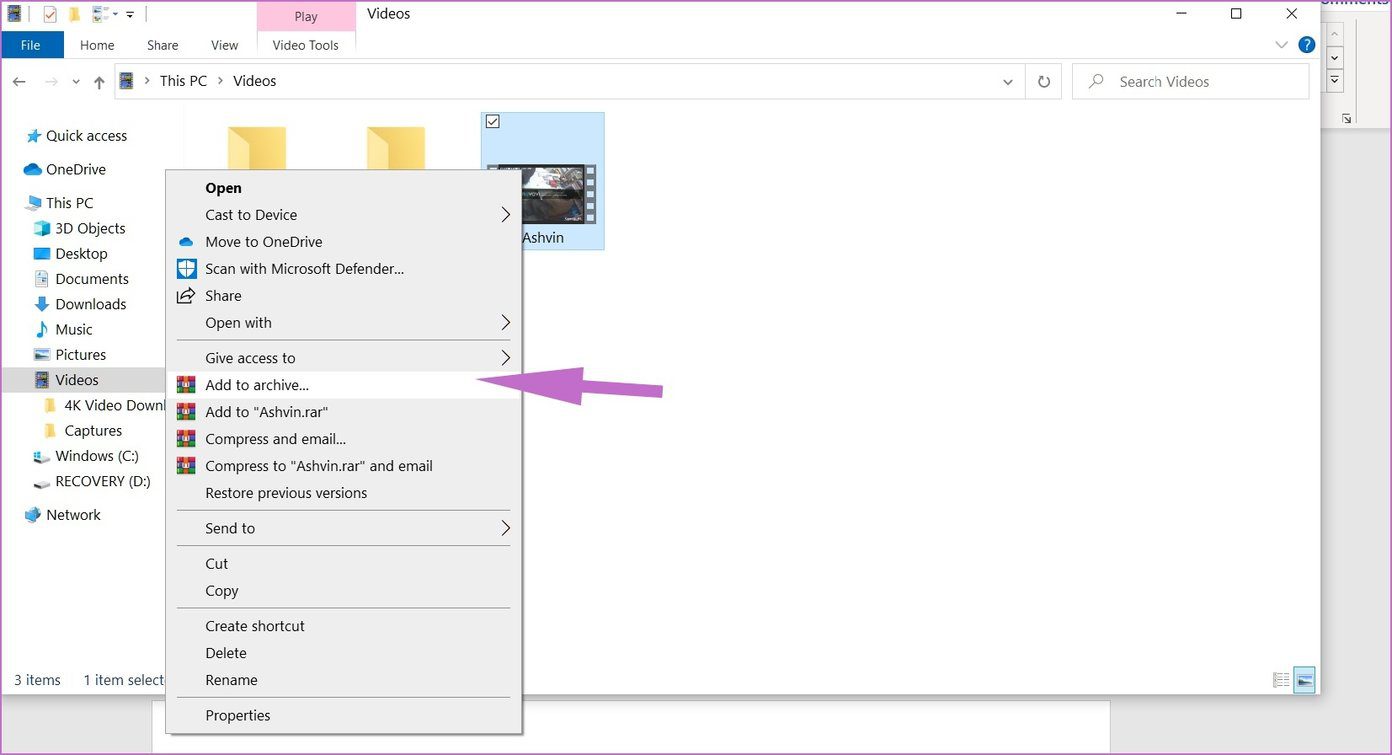
Task: Open the Share ribbon tab
Action: 162,45
